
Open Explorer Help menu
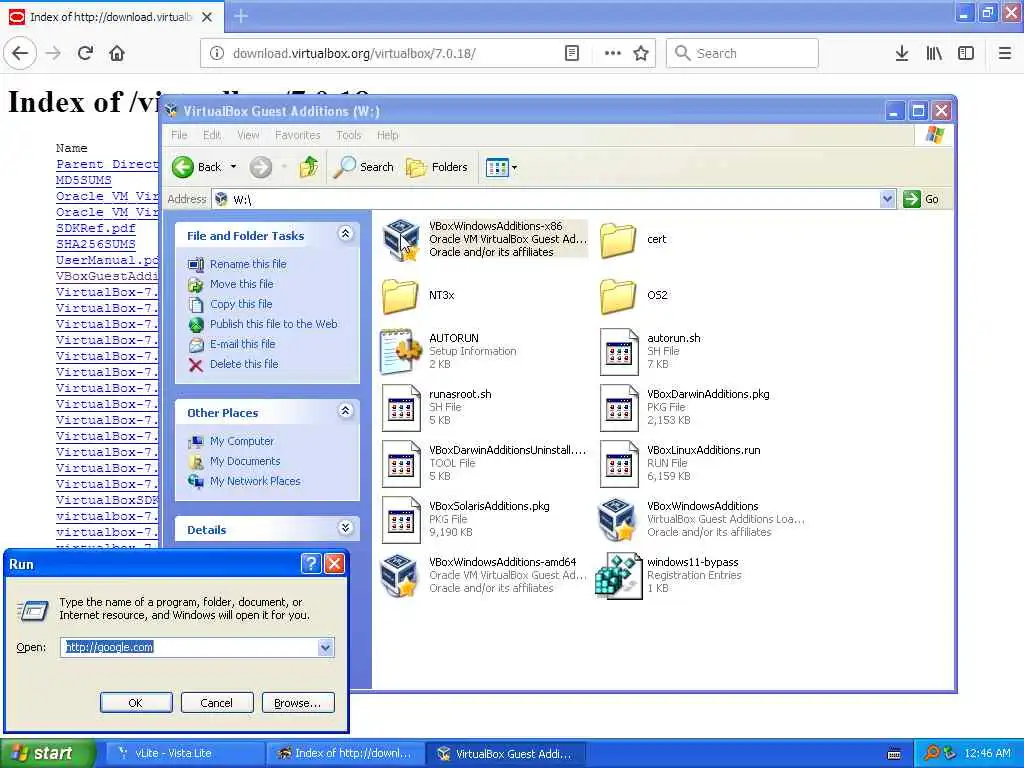[387, 135]
